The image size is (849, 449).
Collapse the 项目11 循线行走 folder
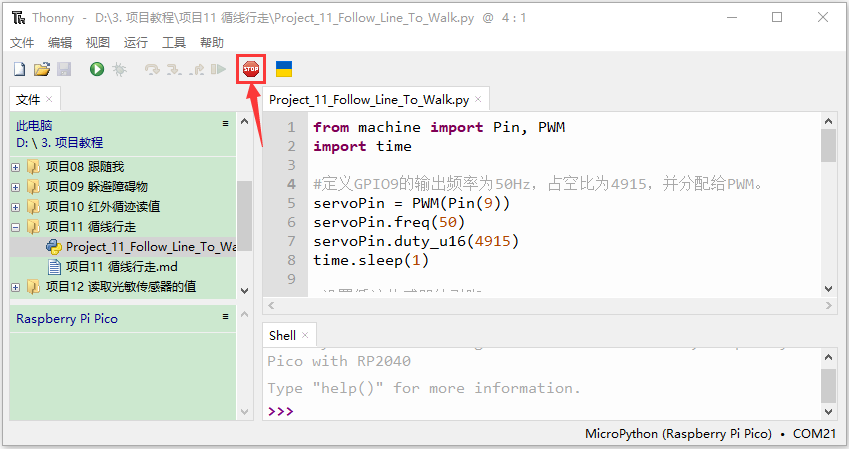tap(16, 227)
